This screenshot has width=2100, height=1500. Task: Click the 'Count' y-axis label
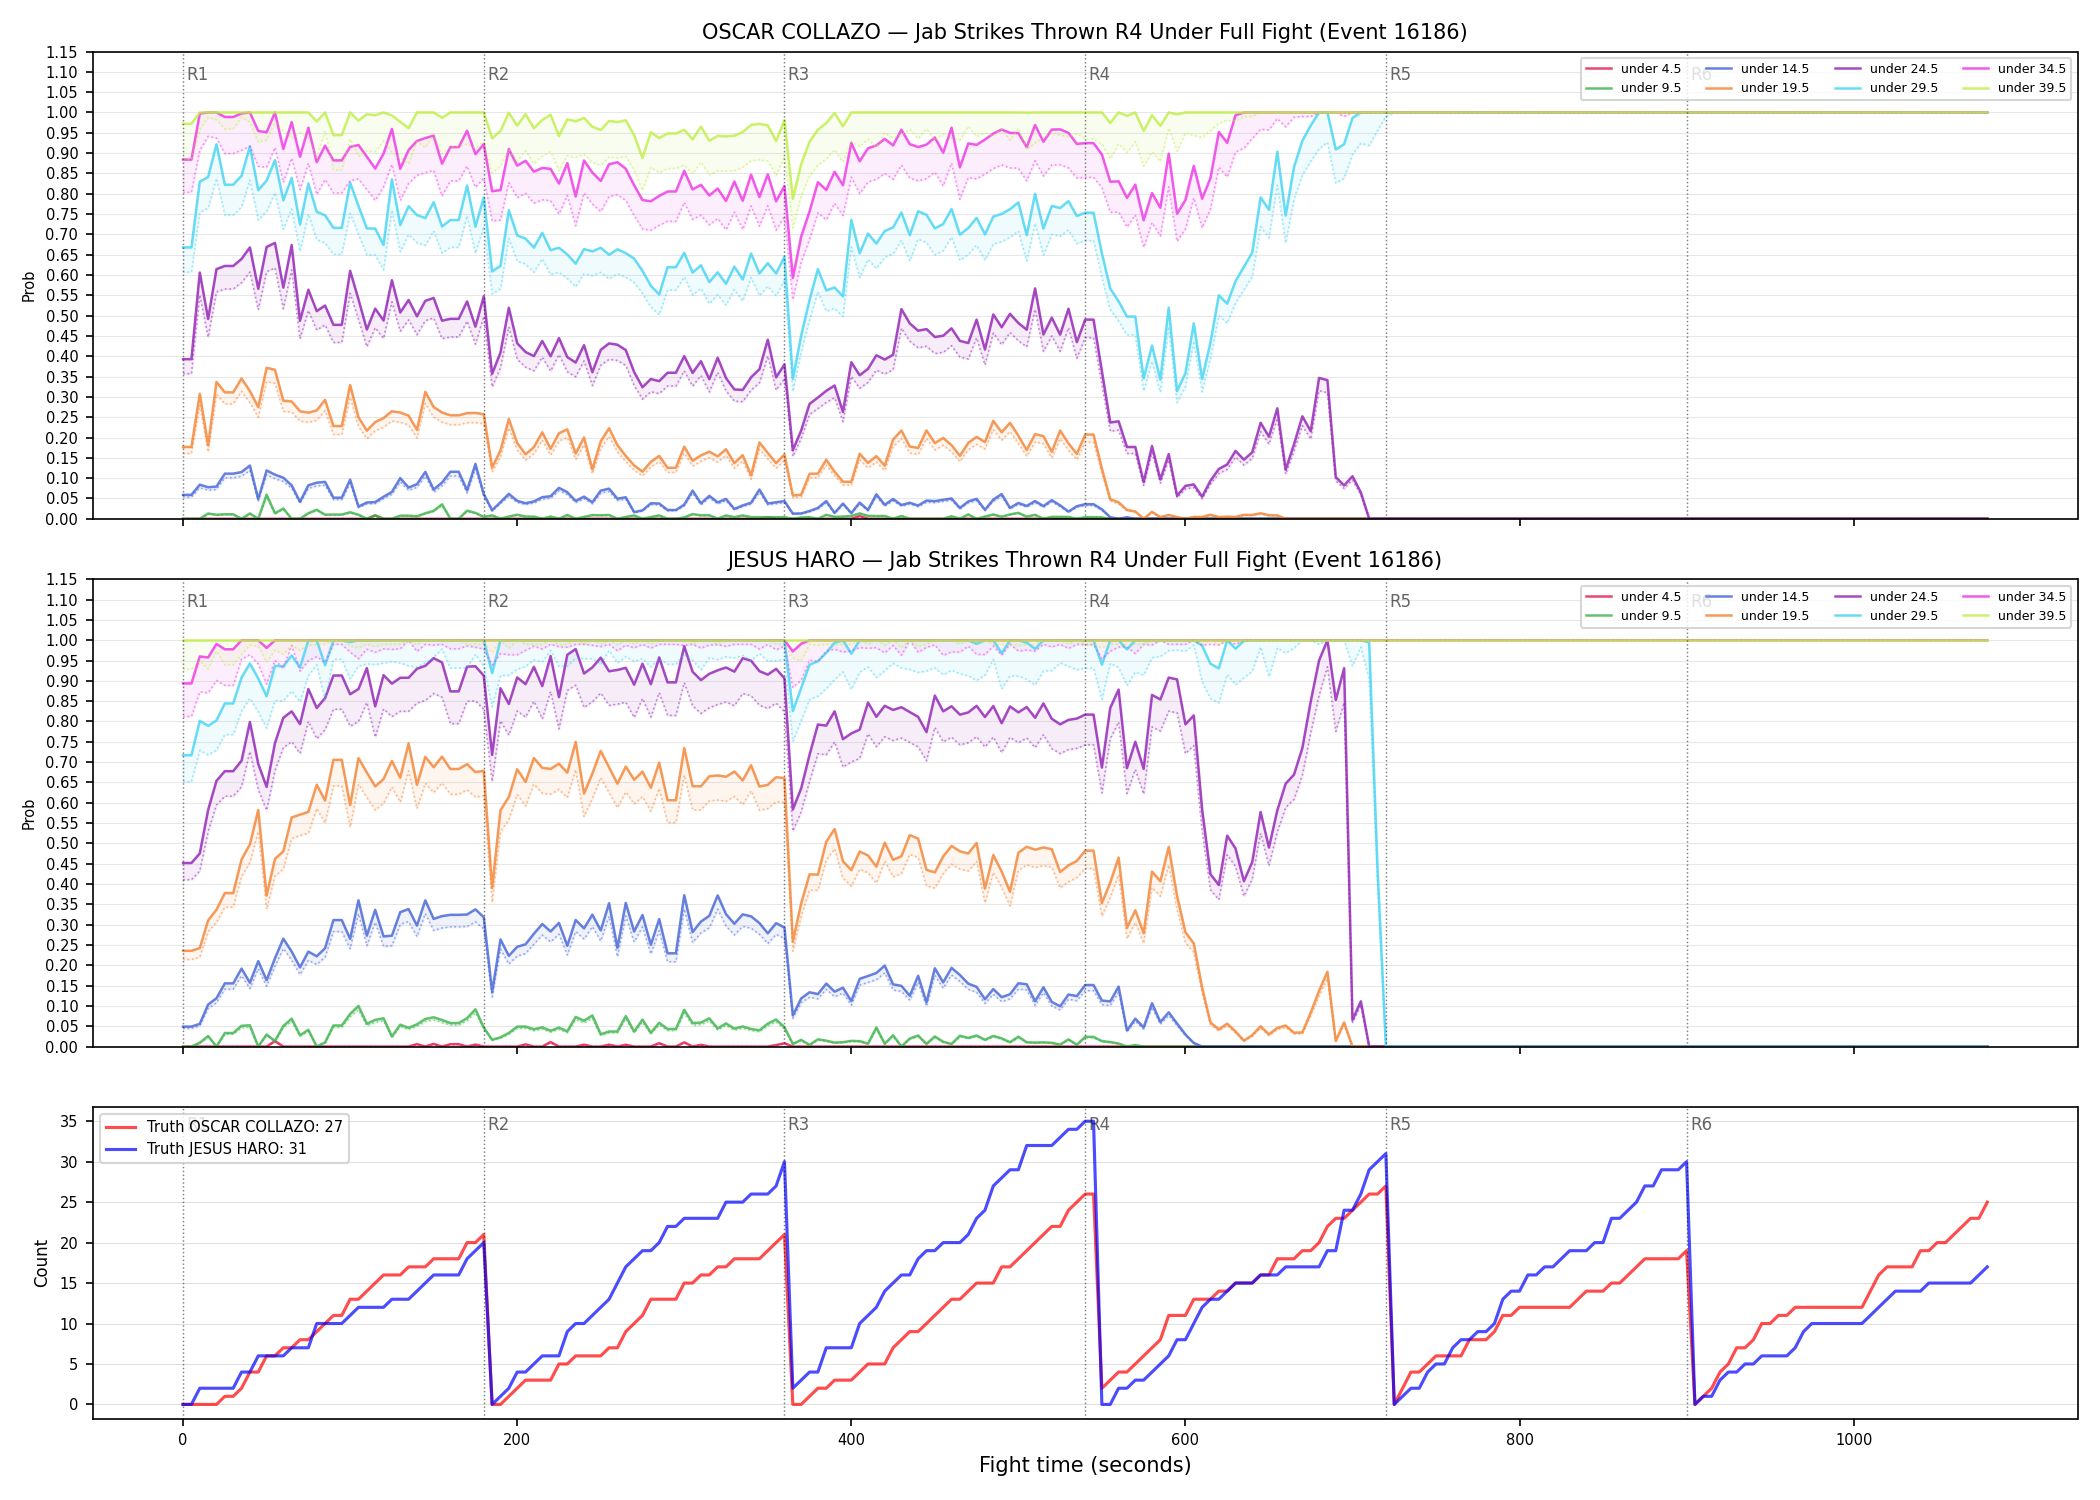(41, 1263)
